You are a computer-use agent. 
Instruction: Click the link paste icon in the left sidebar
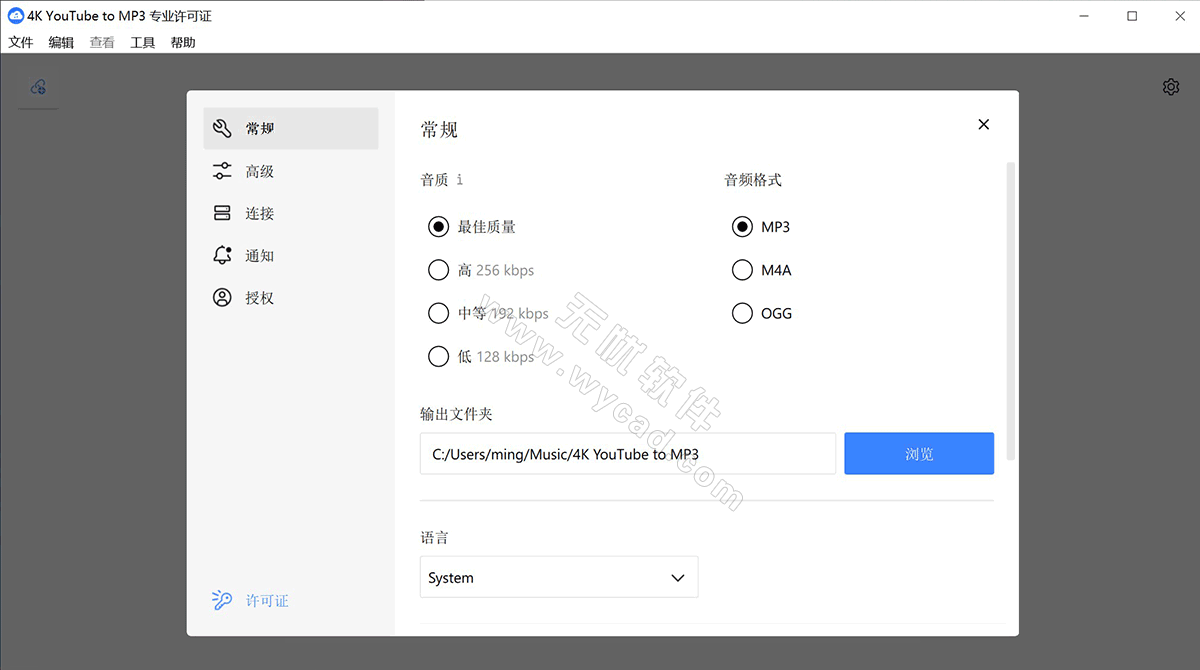[x=38, y=87]
